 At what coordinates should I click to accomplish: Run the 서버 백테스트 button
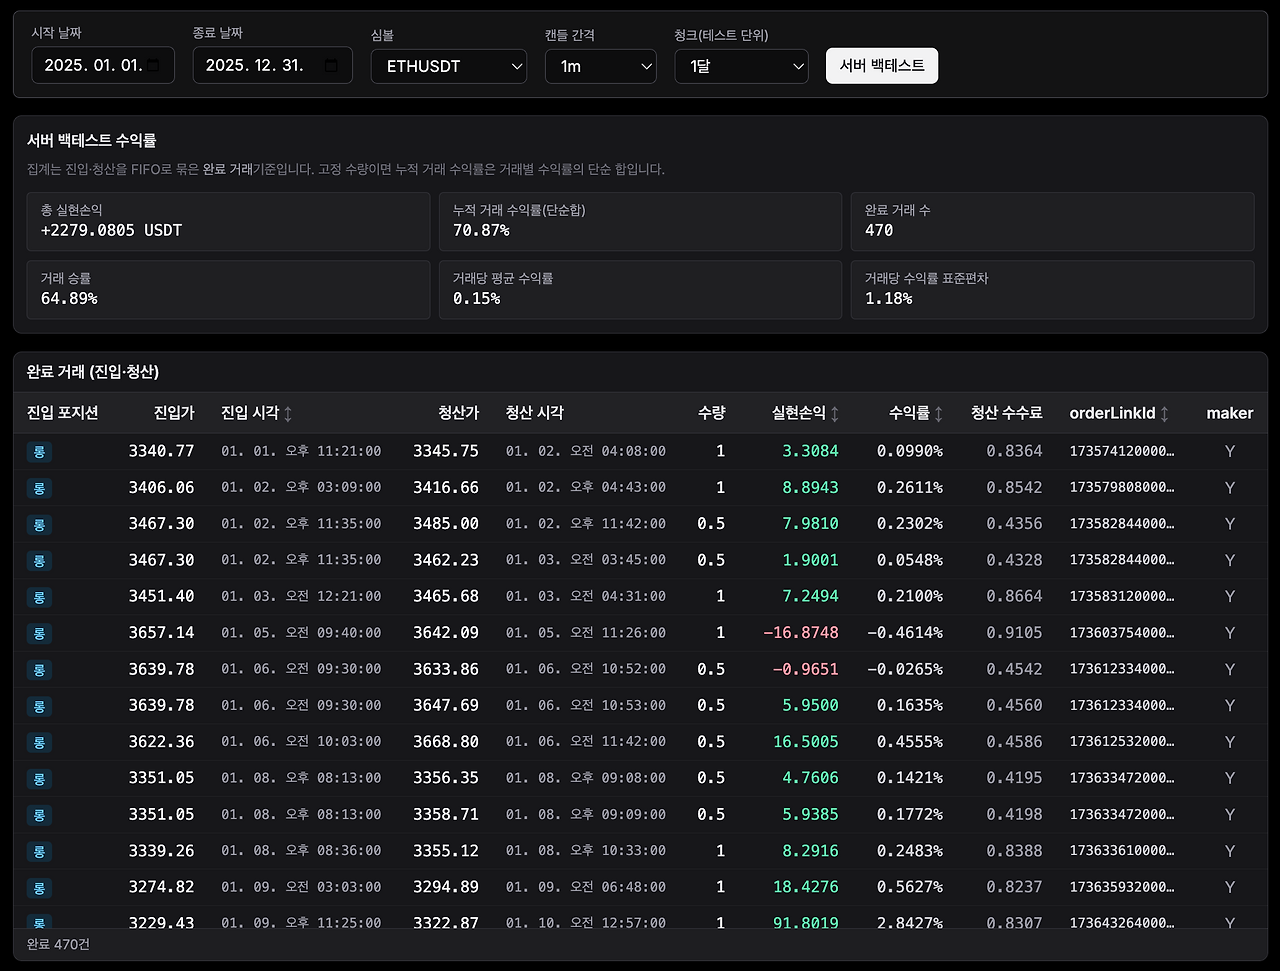(x=882, y=66)
